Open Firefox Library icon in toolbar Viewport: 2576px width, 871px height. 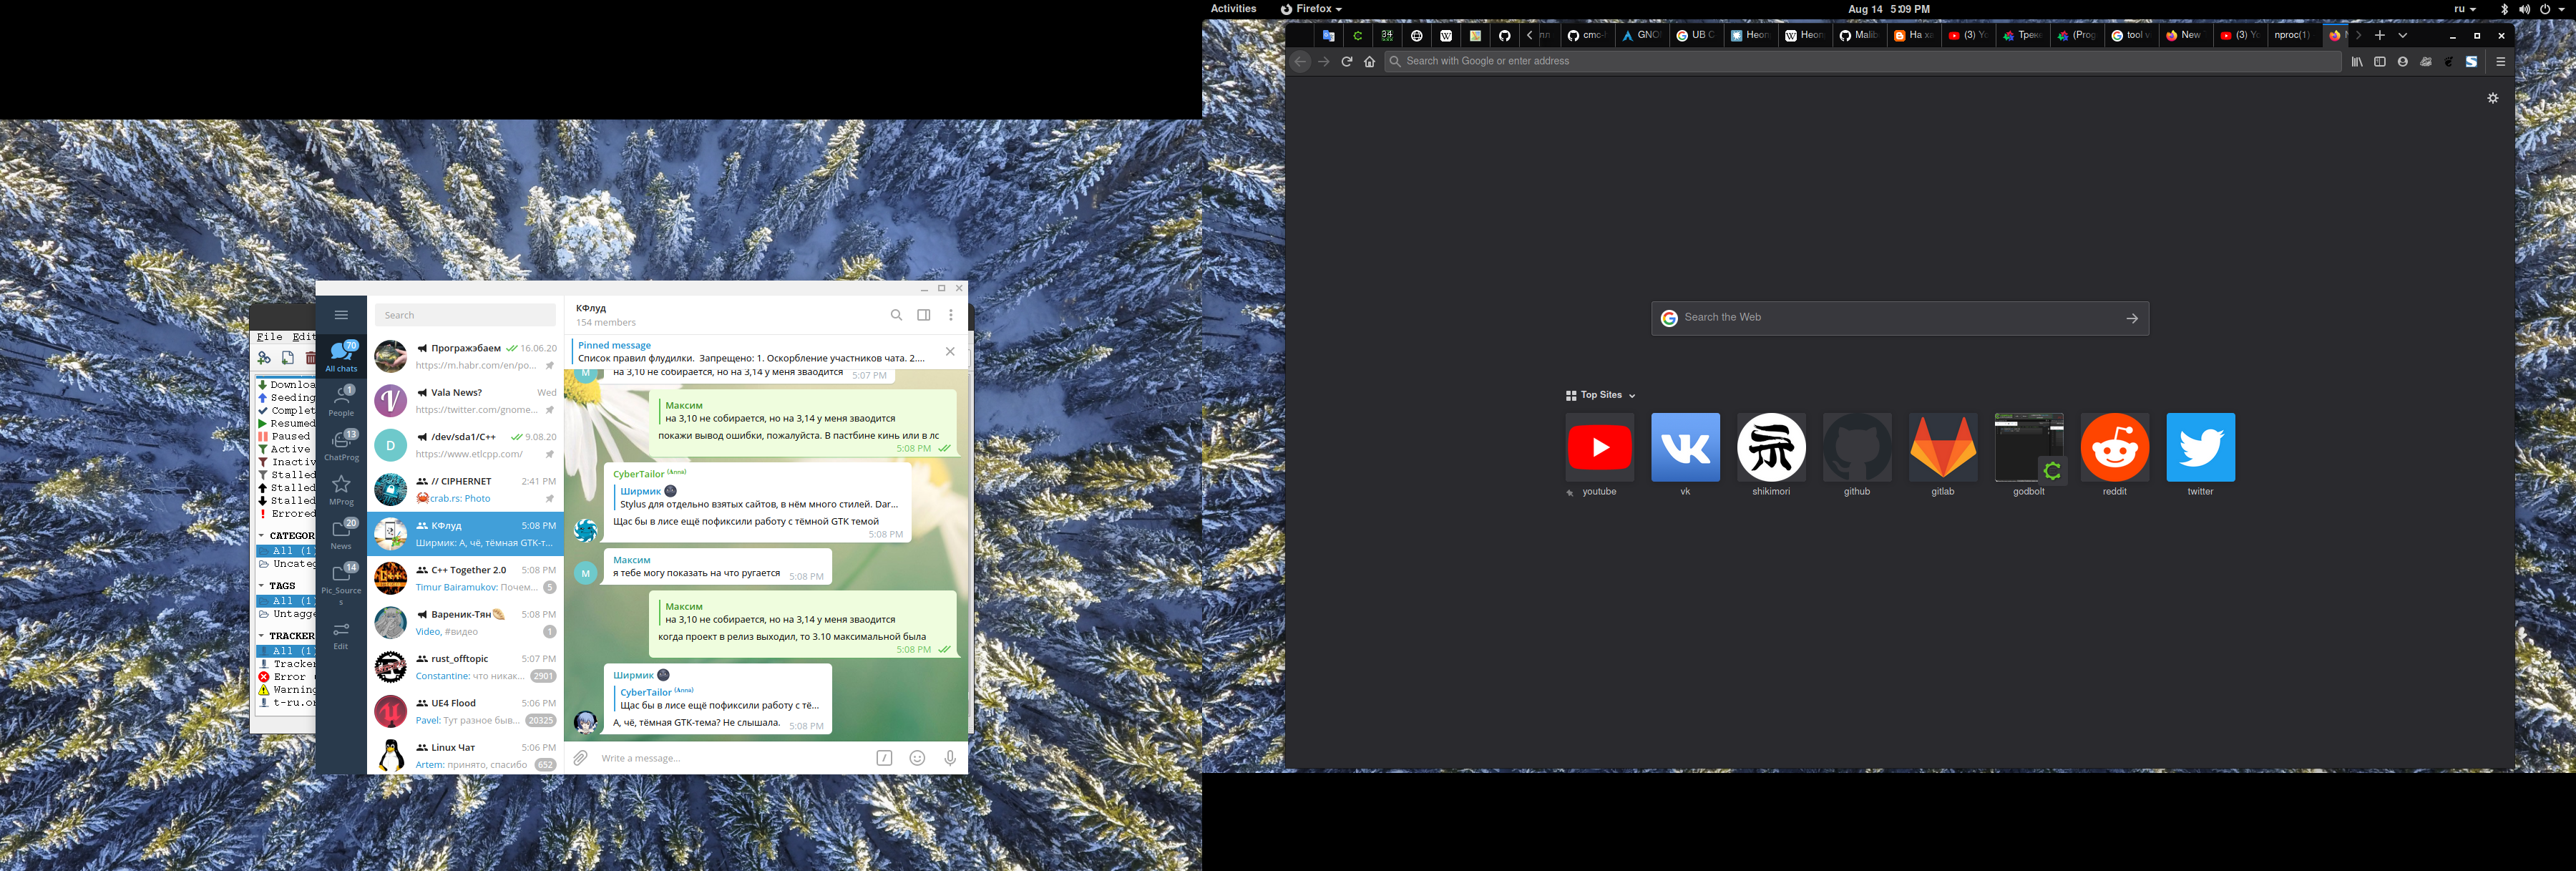[x=2357, y=62]
